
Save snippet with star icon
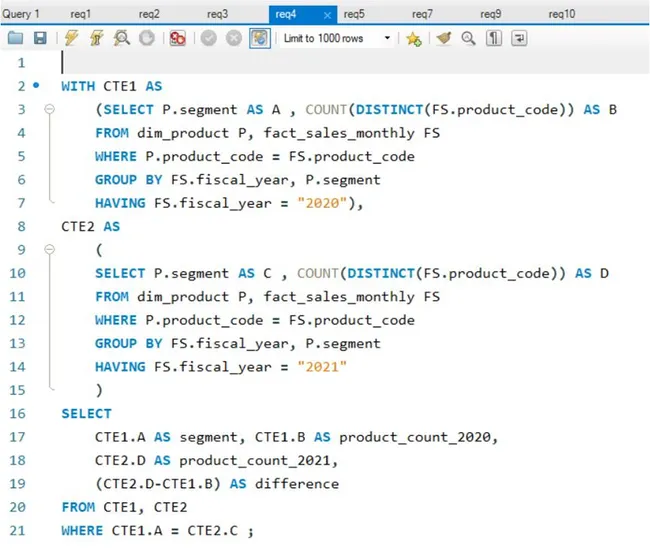(413, 39)
